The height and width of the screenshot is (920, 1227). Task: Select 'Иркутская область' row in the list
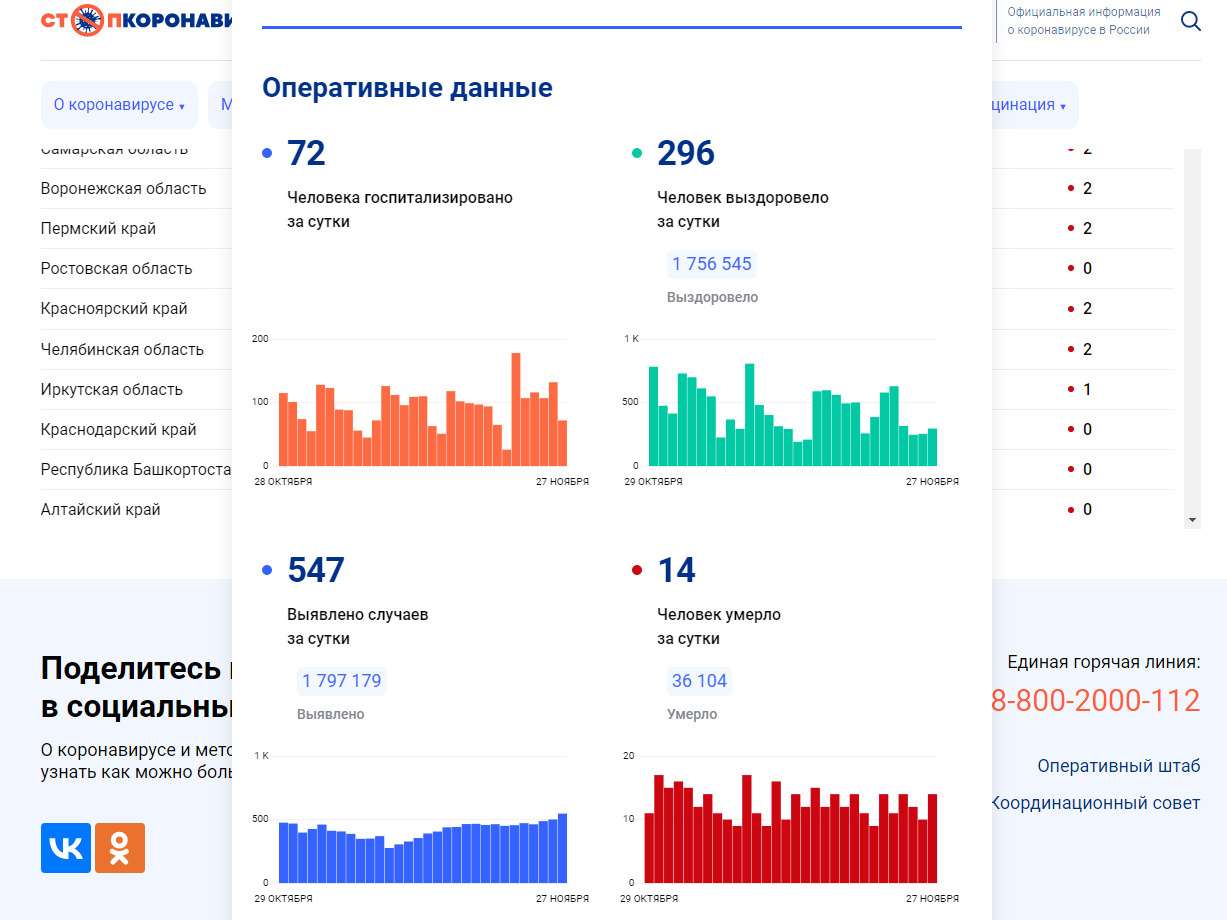pyautogui.click(x=111, y=390)
